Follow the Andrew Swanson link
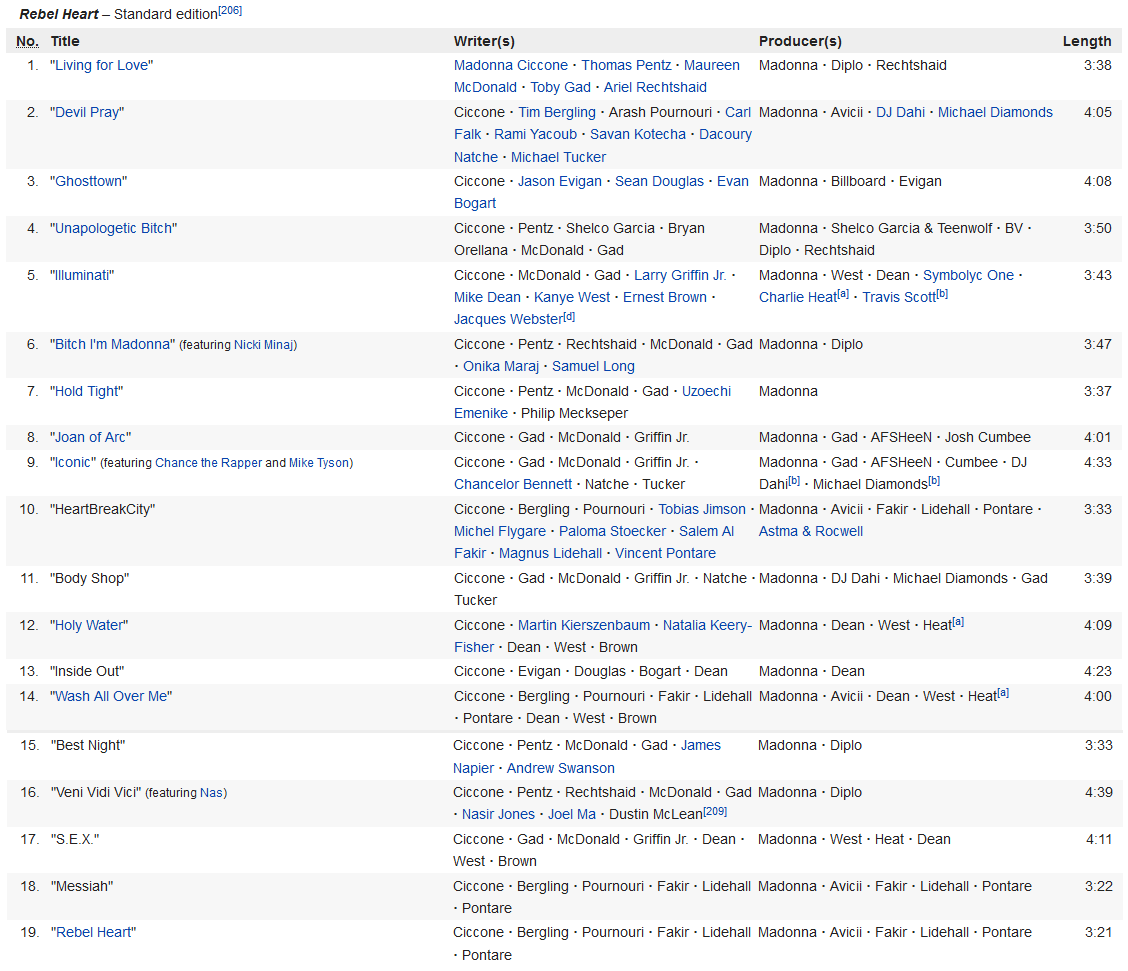Image resolution: width=1128 pixels, height=971 pixels. pos(560,768)
